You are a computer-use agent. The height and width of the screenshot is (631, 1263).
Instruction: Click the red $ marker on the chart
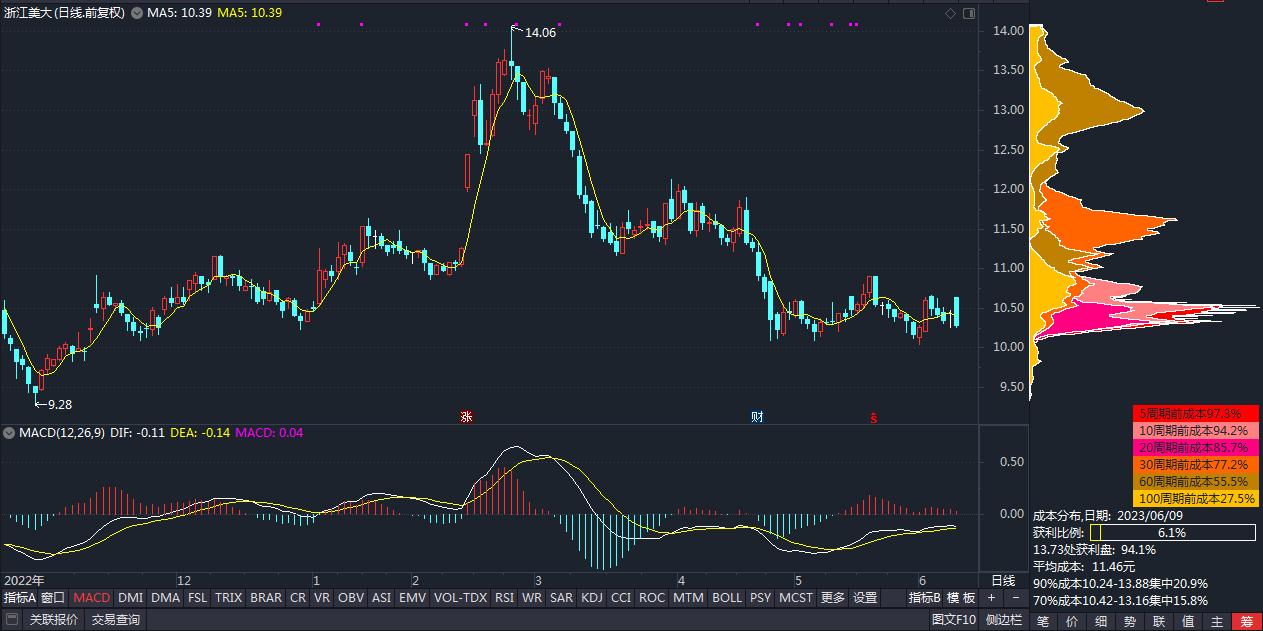(873, 417)
